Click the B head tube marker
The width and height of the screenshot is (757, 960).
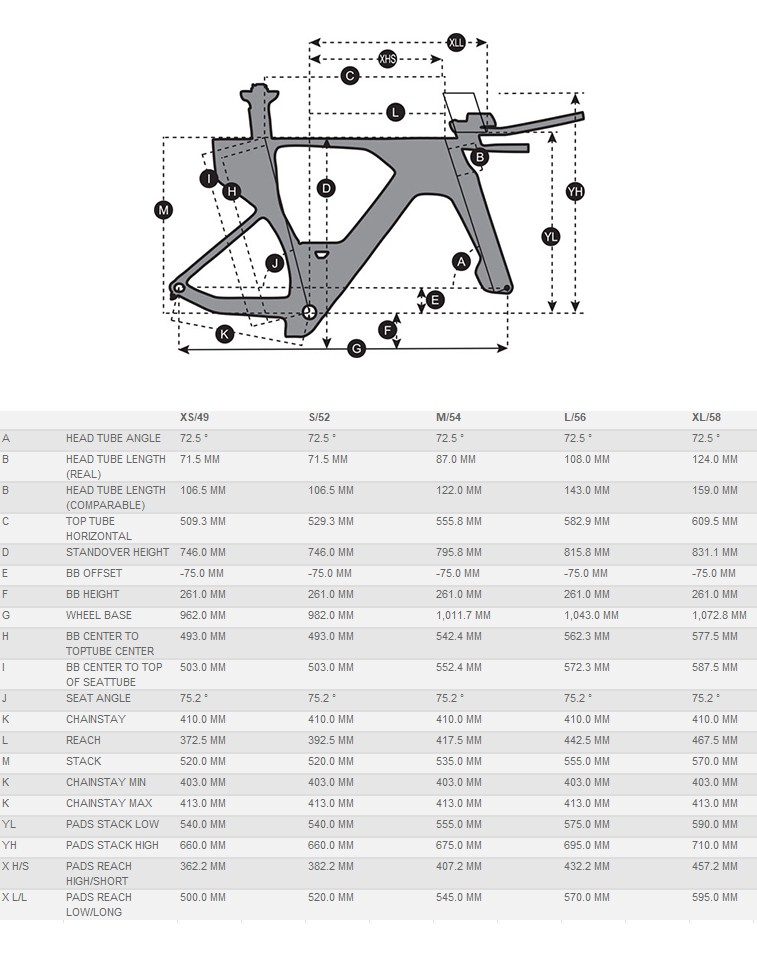[x=480, y=157]
